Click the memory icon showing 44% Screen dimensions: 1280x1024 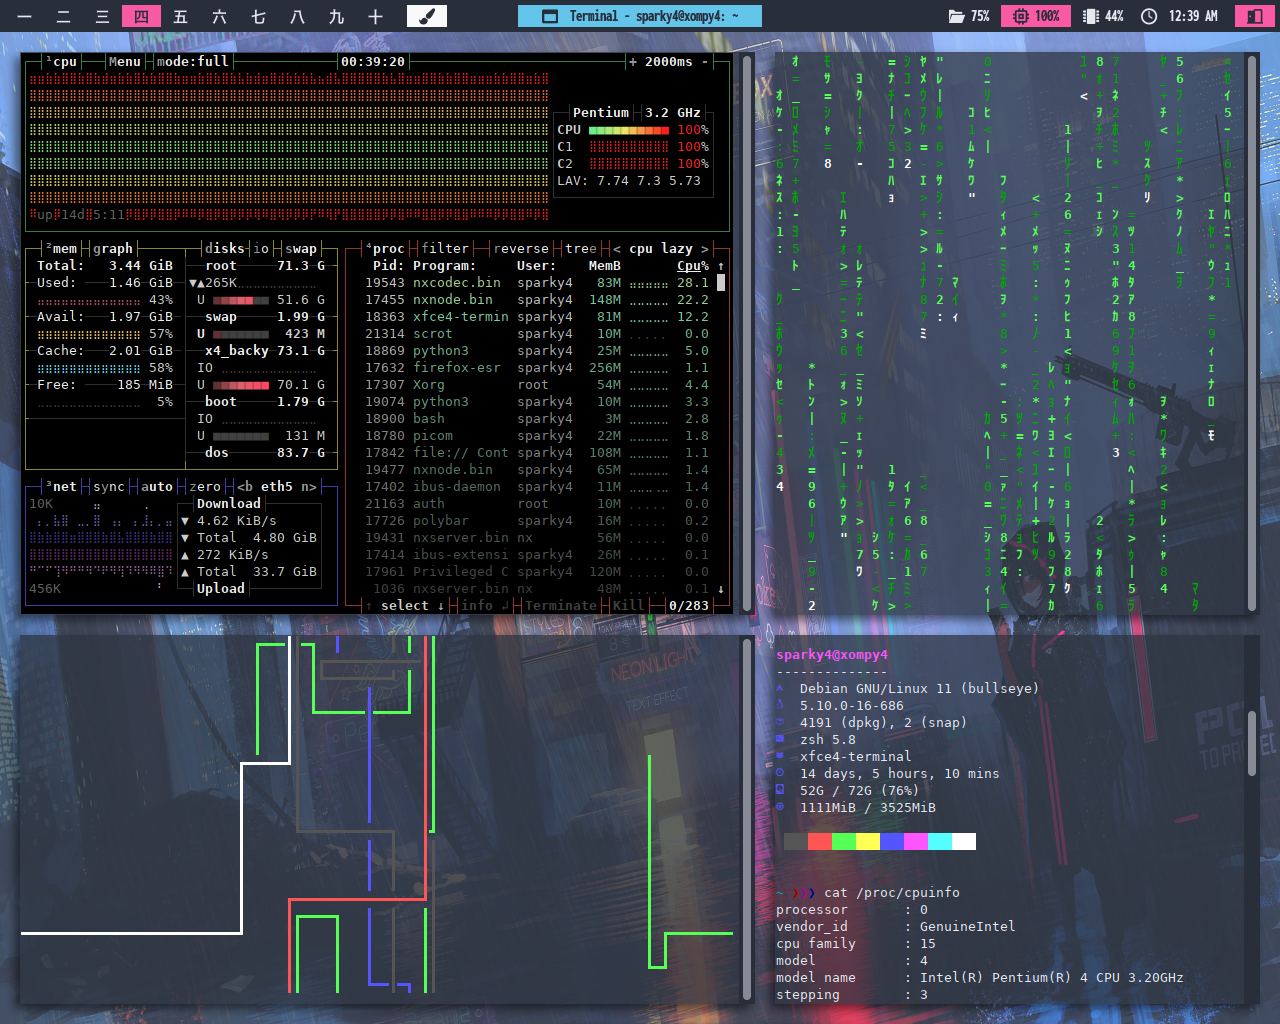point(1091,16)
